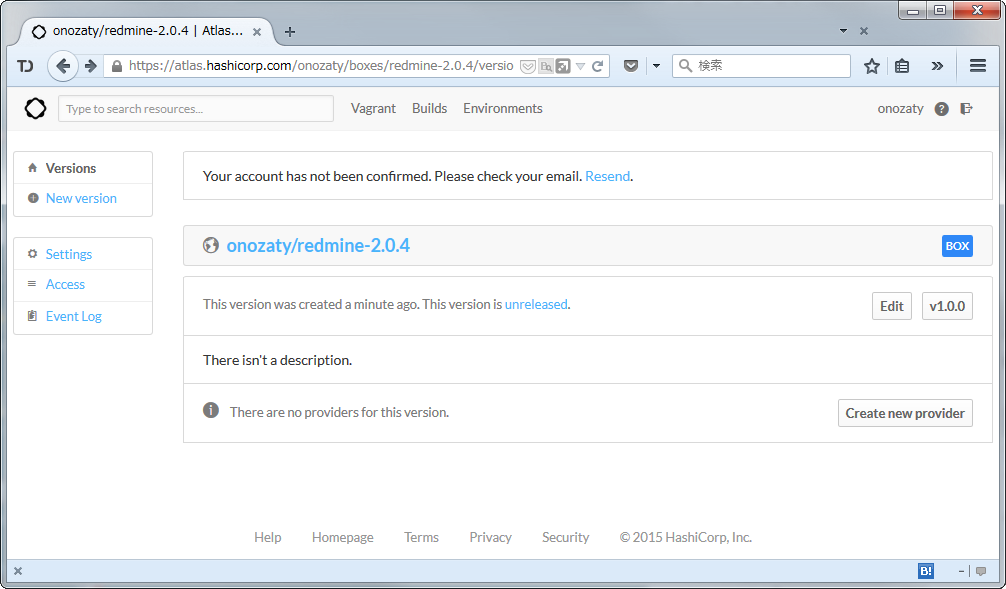Close the tab bar with the x icon
The image size is (1006, 589).
(x=864, y=31)
